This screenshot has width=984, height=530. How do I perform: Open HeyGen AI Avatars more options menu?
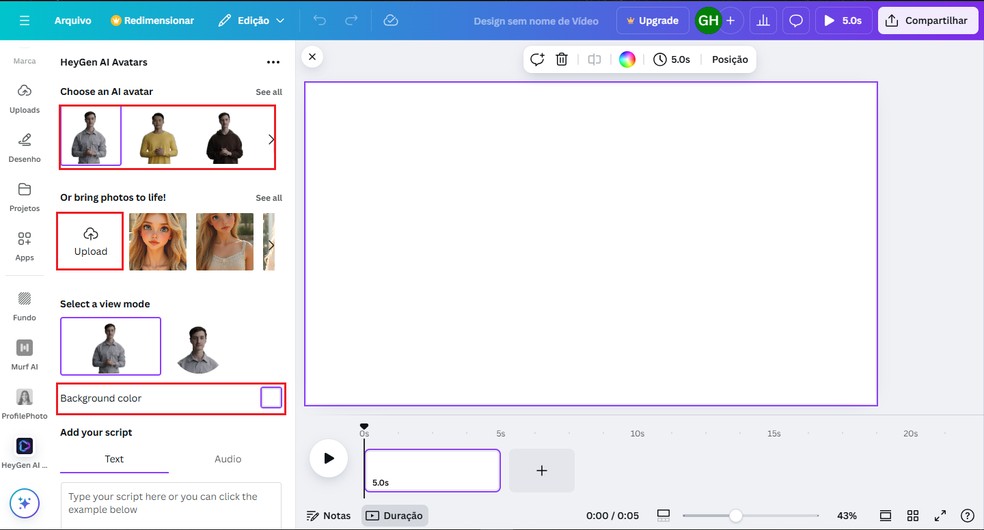[273, 62]
